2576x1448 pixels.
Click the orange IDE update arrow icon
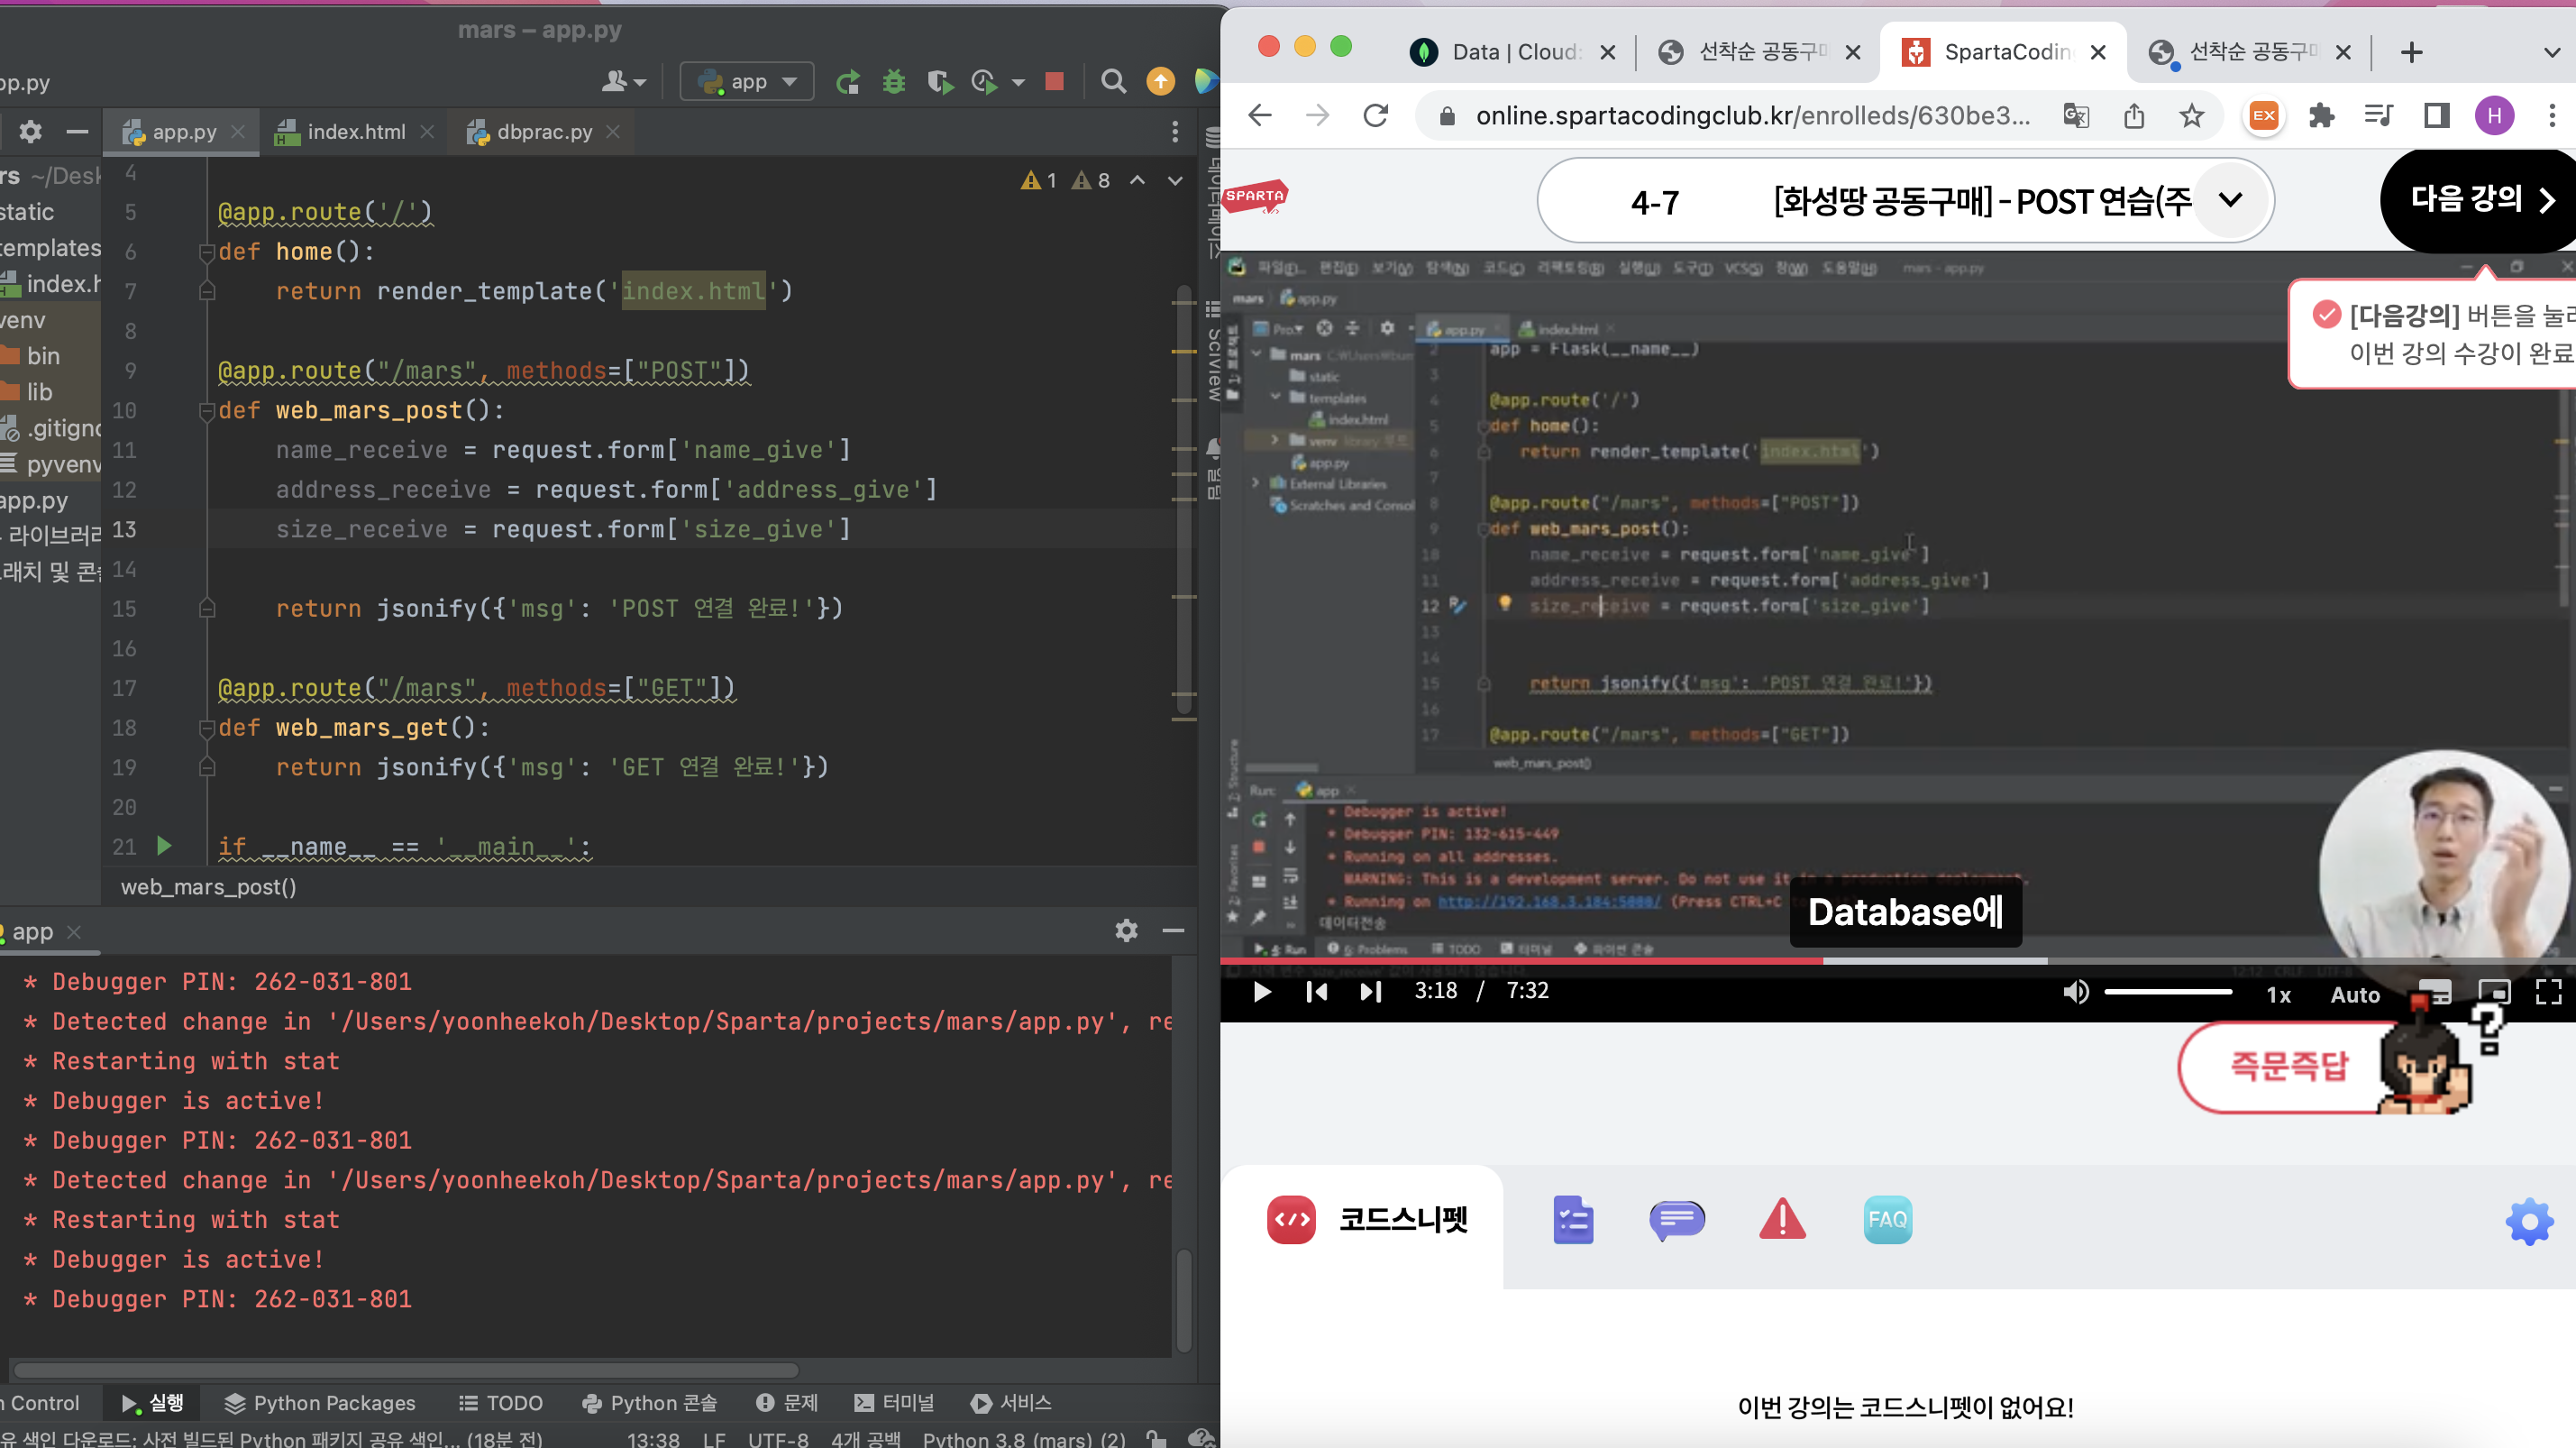tap(1160, 82)
